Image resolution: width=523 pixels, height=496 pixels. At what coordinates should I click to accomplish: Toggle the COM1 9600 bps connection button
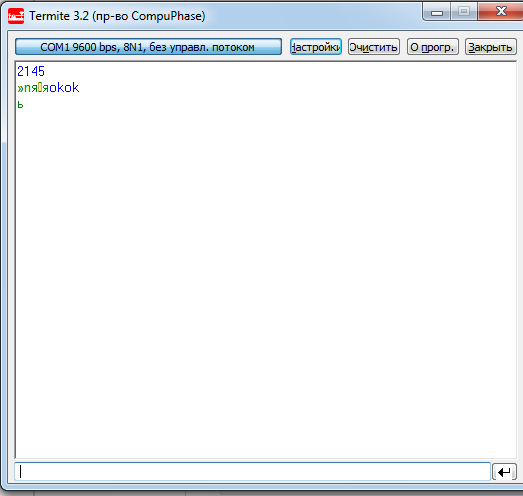(148, 47)
